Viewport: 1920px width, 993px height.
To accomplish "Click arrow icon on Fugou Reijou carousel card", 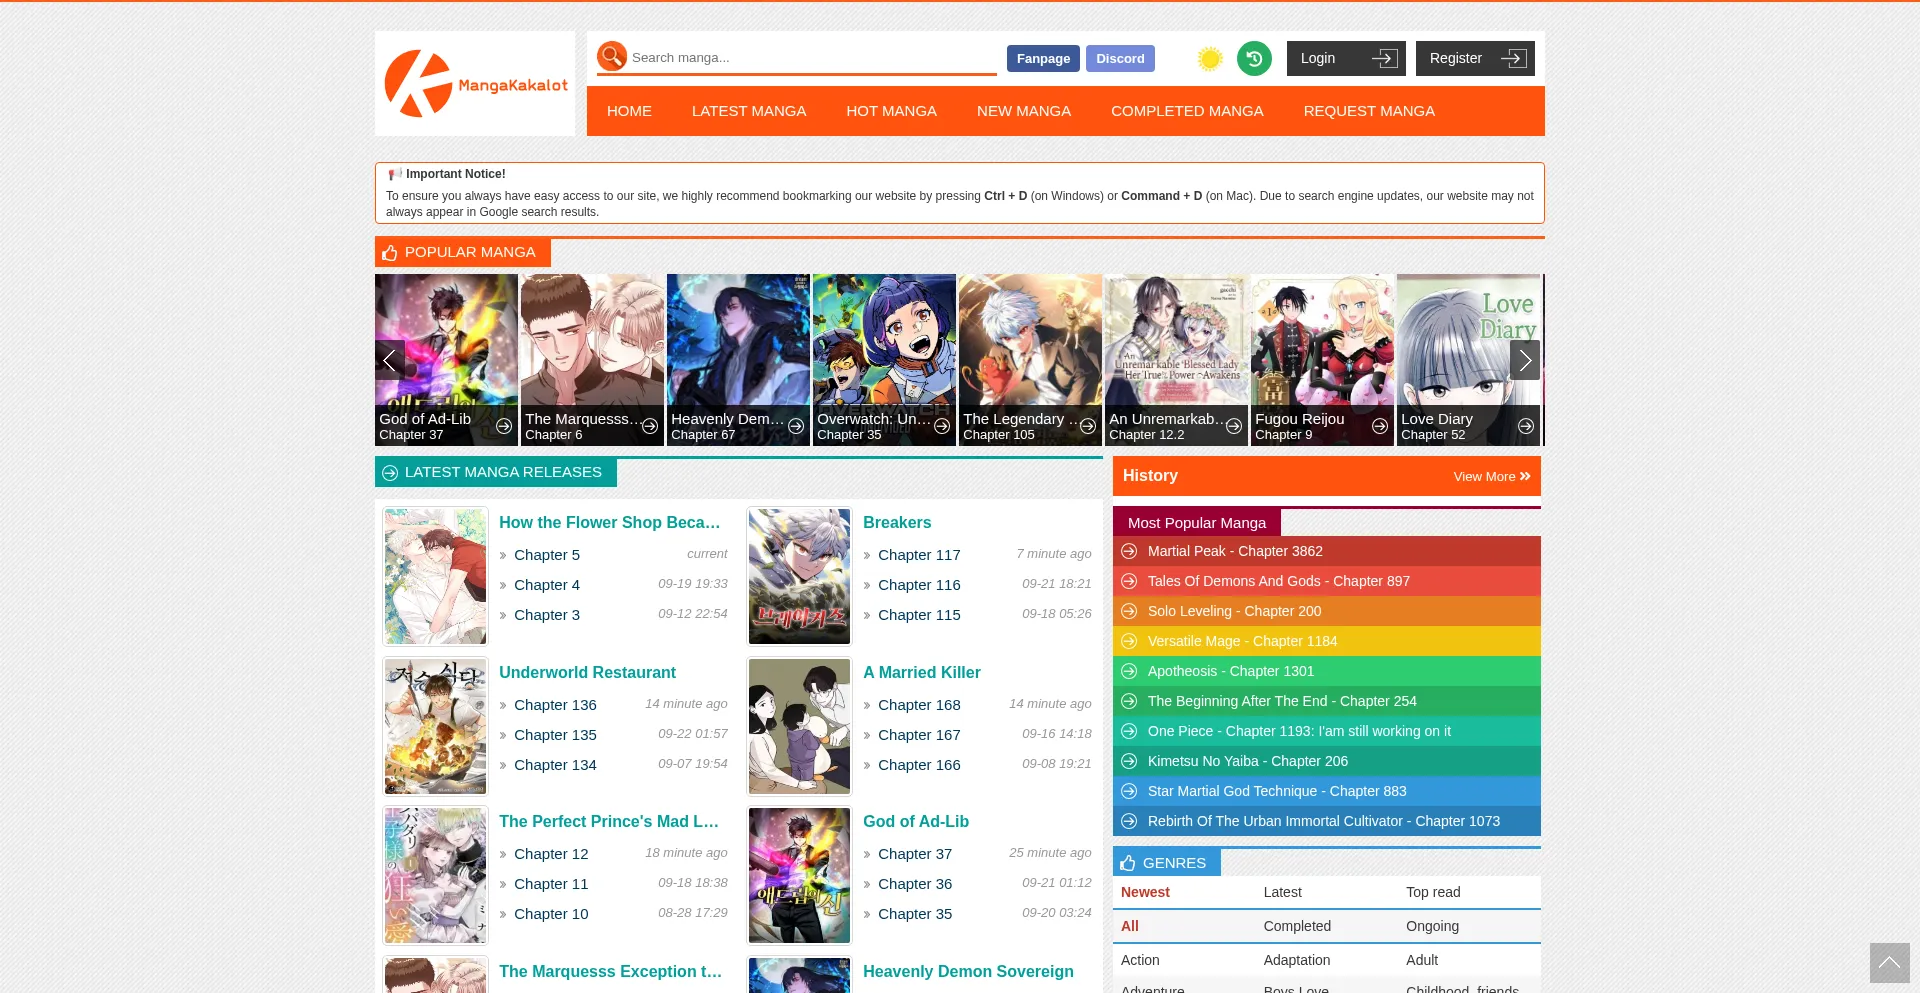I will 1380,426.
